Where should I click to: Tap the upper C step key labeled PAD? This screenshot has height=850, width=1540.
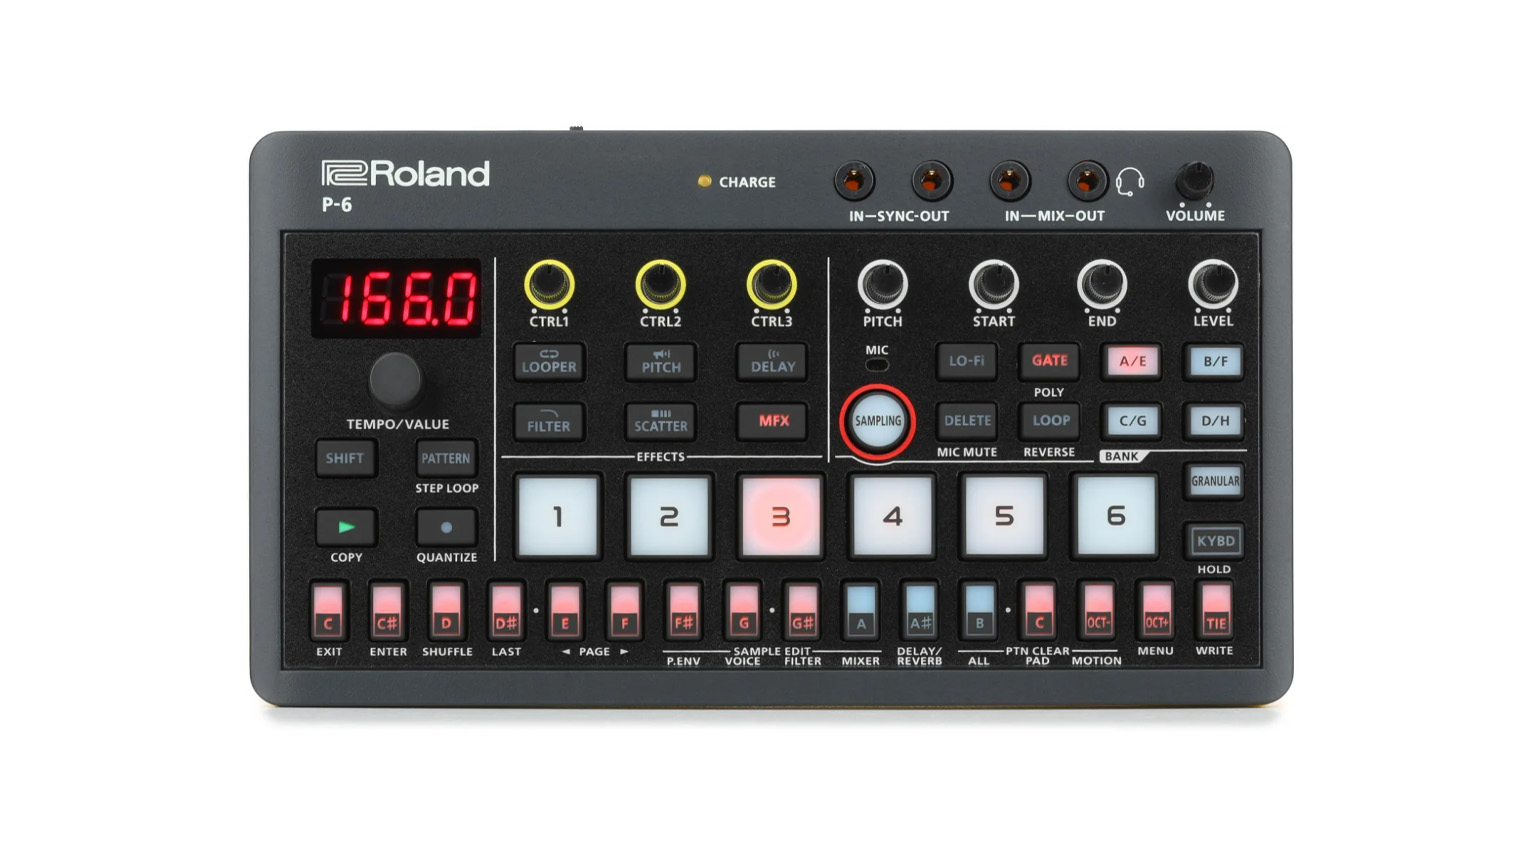click(1038, 610)
